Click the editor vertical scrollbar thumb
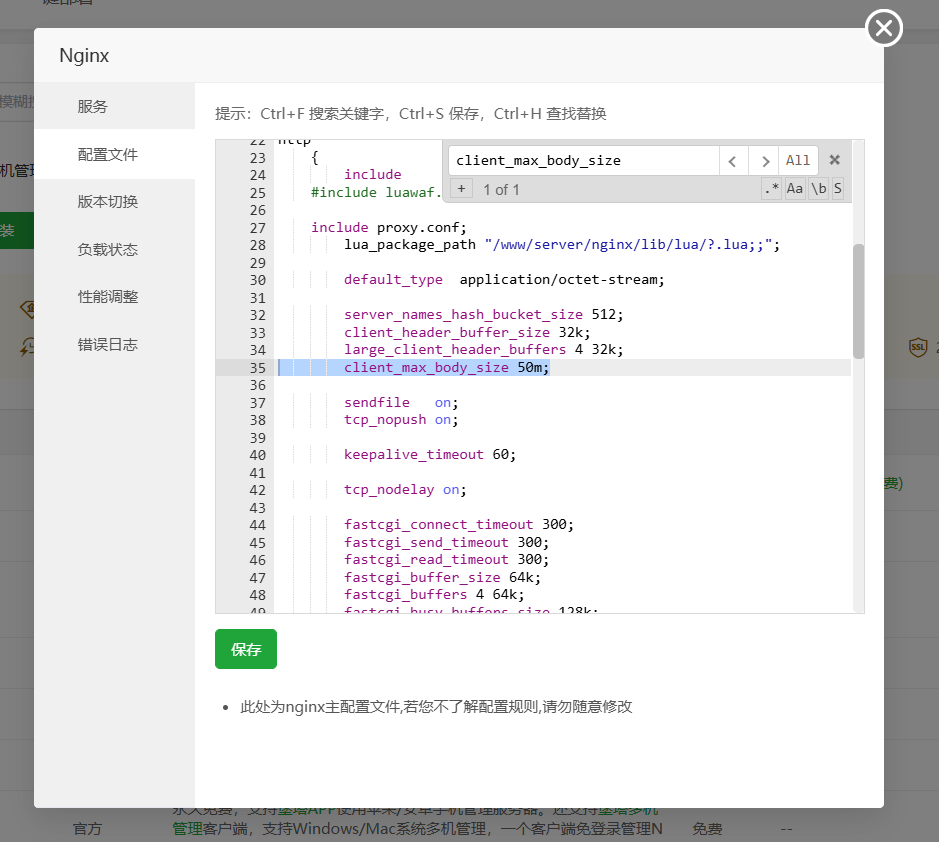Viewport: 939px width, 842px height. click(858, 301)
